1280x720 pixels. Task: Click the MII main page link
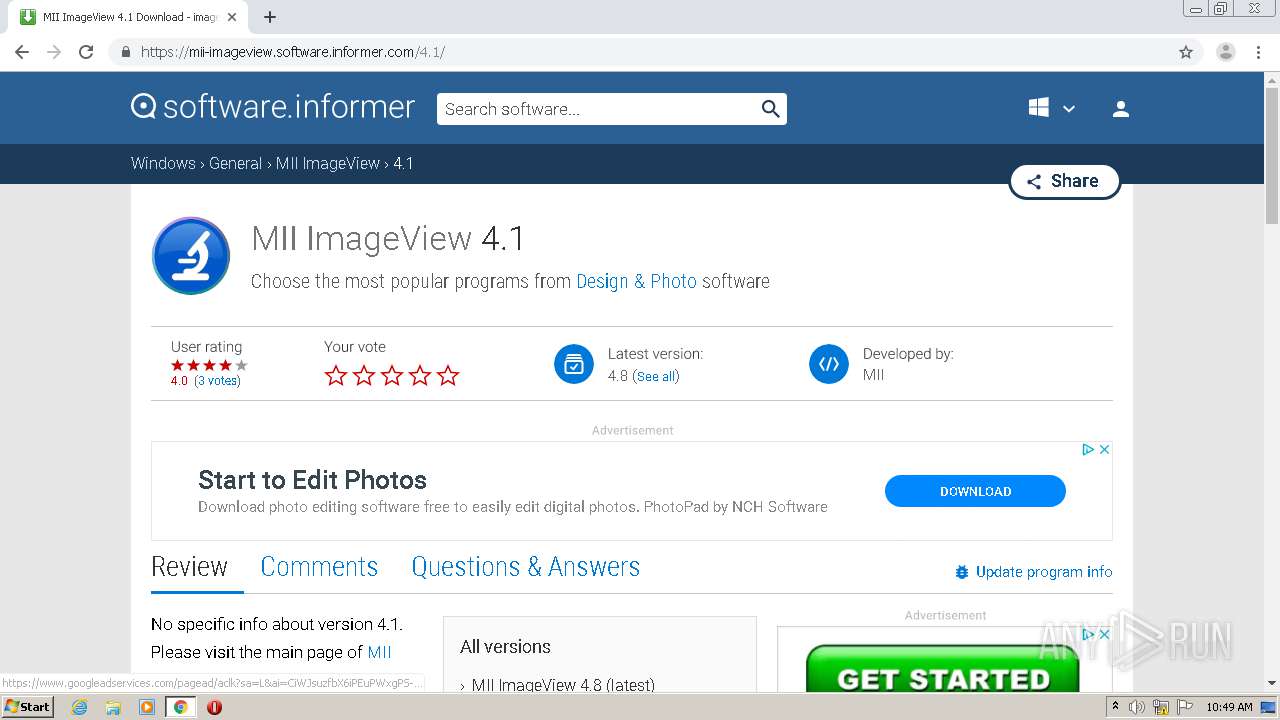pos(379,652)
